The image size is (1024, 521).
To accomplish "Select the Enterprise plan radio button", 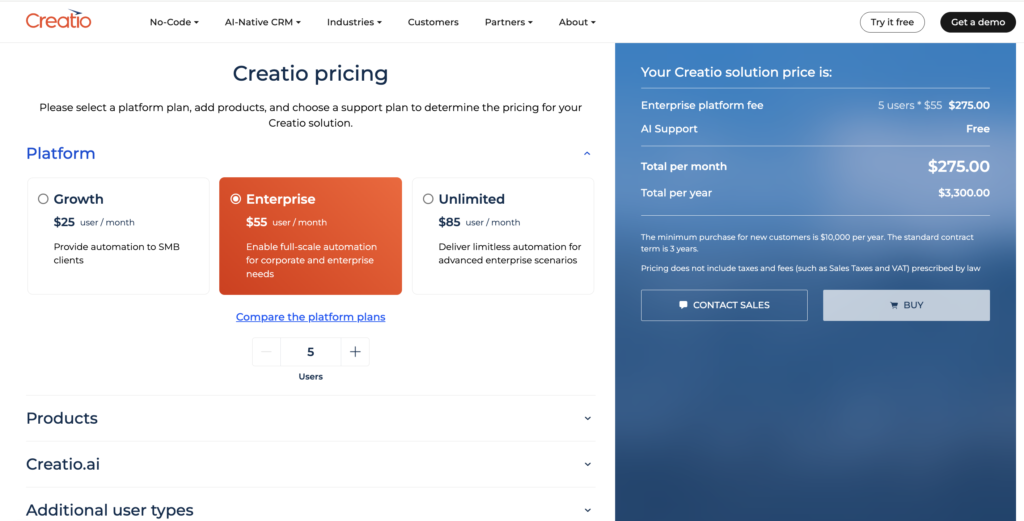I will pyautogui.click(x=236, y=199).
